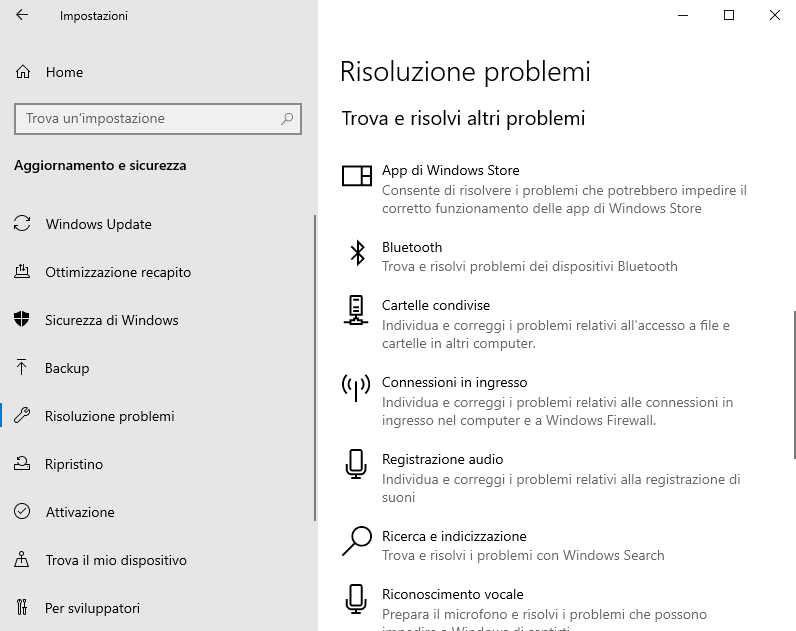Click the App di Windows Store icon
This screenshot has height=631, width=796.
(x=356, y=176)
